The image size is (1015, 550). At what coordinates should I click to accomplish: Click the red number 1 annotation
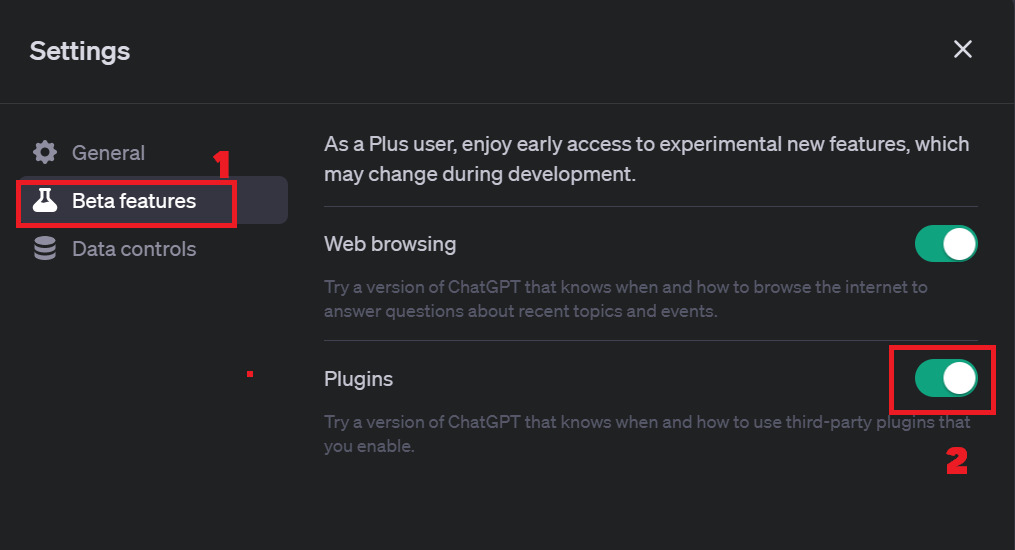click(x=222, y=164)
